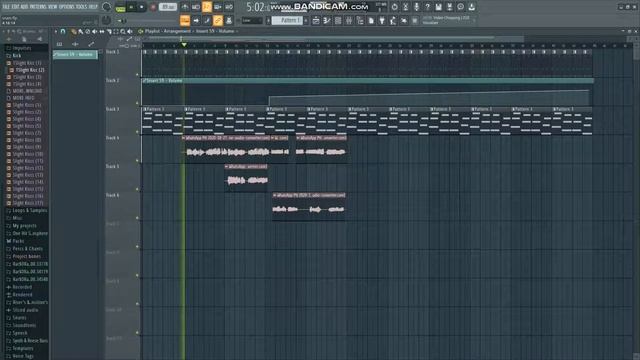Open the EDIT menu
Screen dimensions: 640x360
click(x=15, y=7)
